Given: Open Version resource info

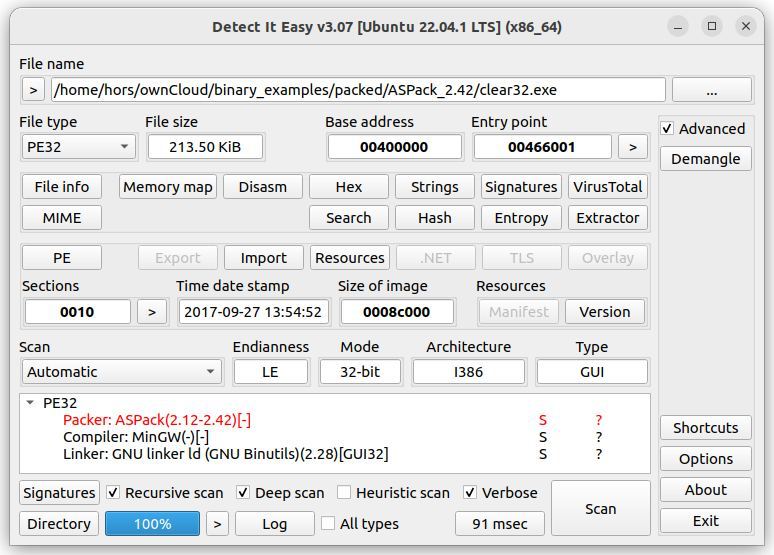Looking at the screenshot, I should point(605,312).
